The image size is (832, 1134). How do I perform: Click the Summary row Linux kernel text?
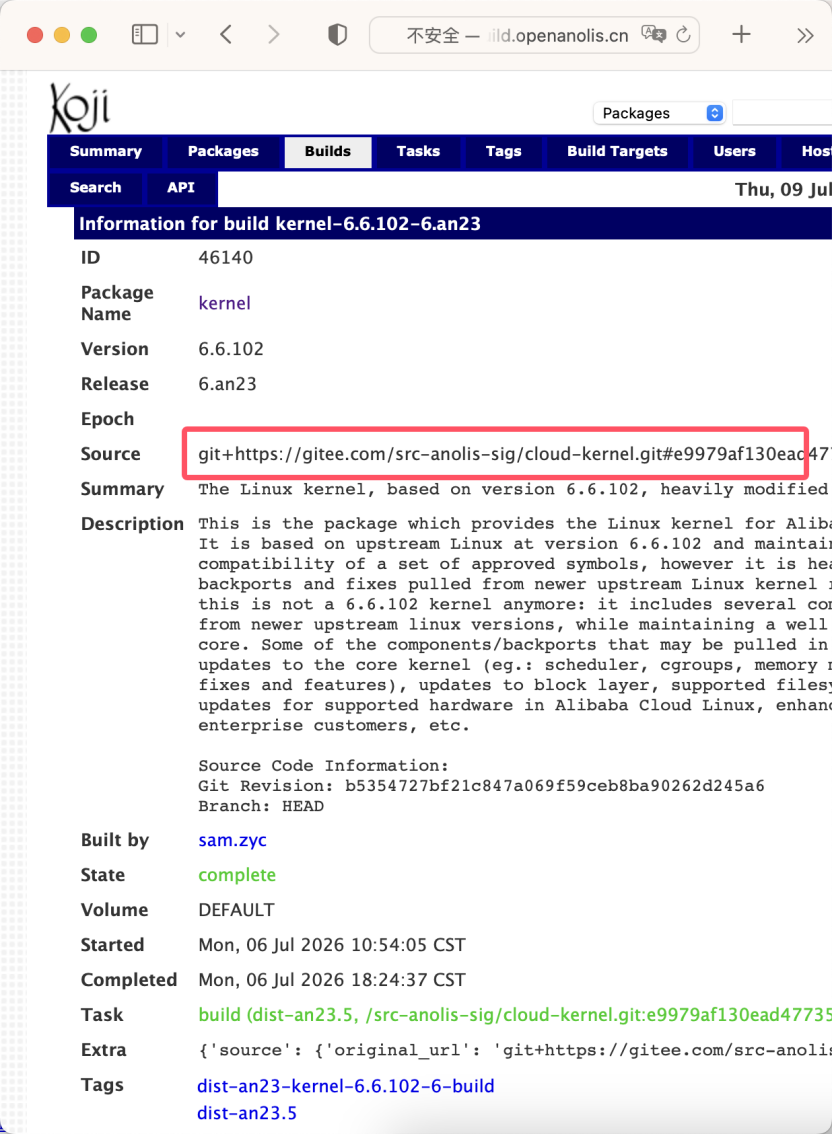coord(515,489)
